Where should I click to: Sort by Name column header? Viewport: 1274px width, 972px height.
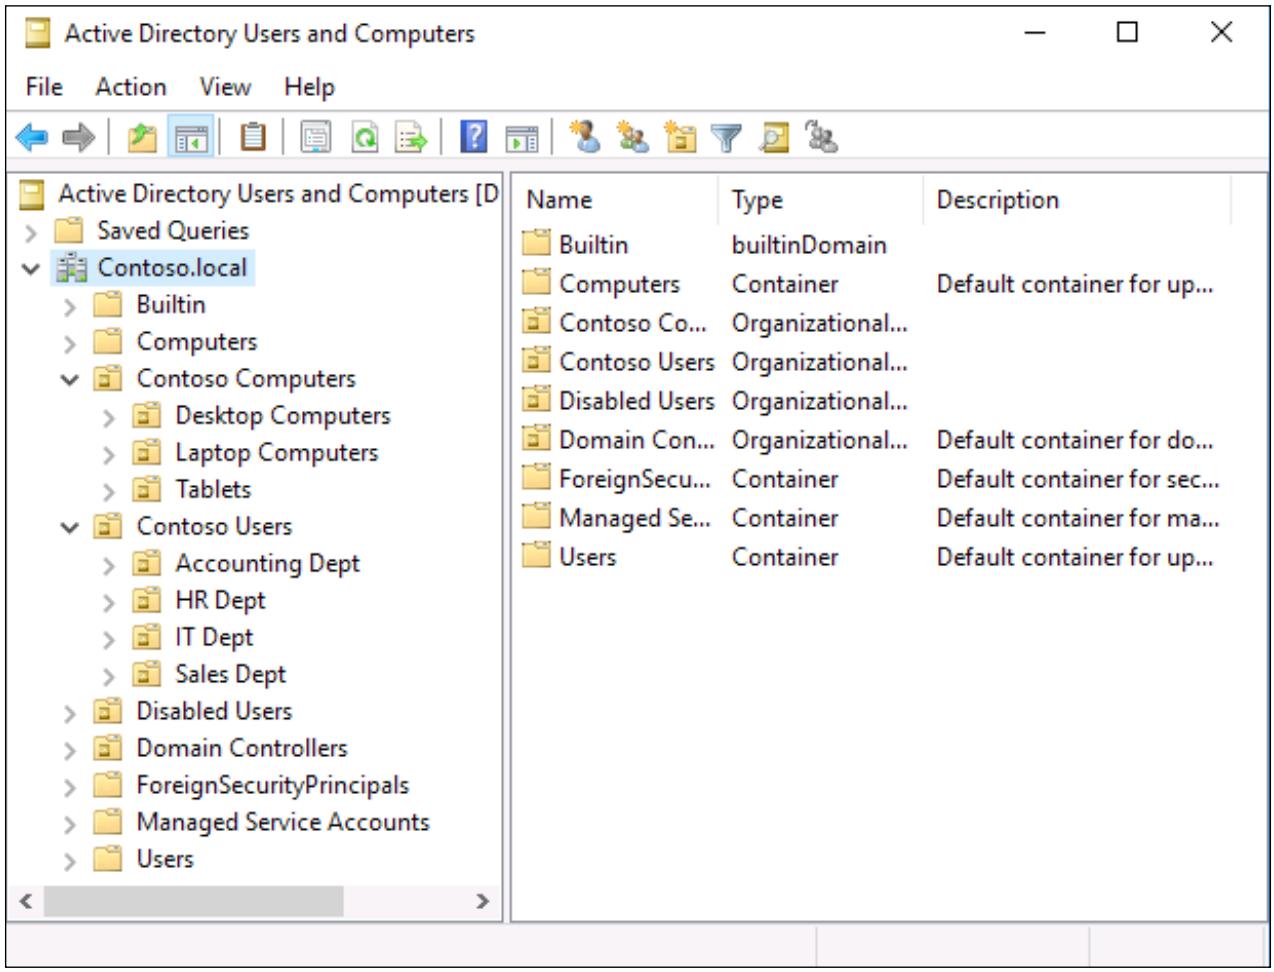point(617,200)
